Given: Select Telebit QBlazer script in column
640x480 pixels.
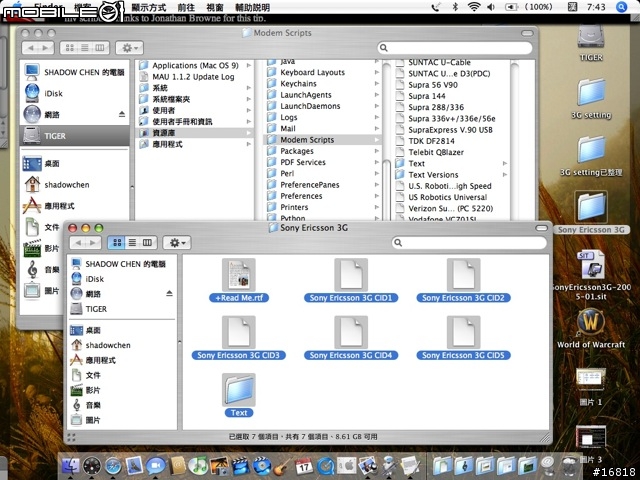Looking at the screenshot, I should (436, 152).
